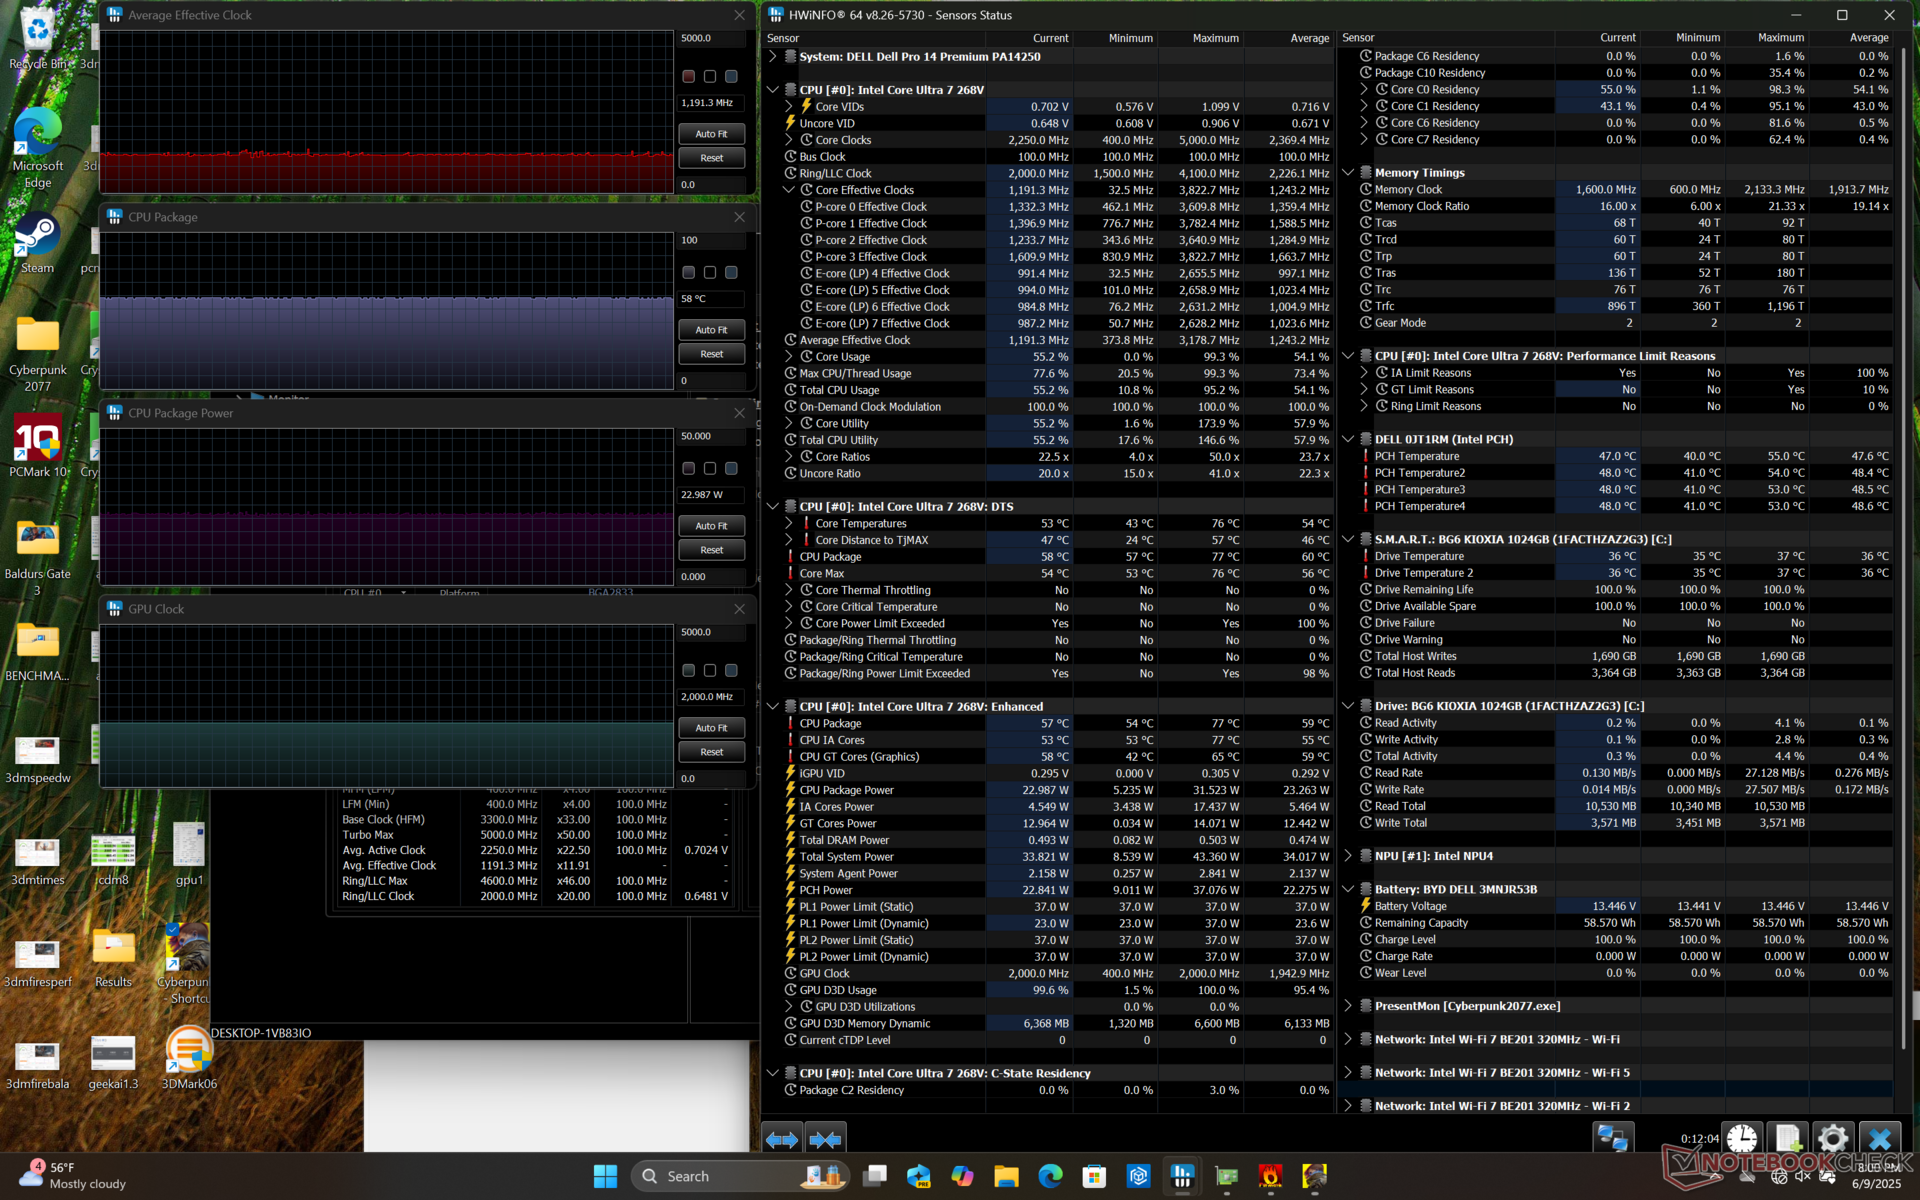Collapse the Memory Timings section
The width and height of the screenshot is (1920, 1200).
click(1348, 173)
